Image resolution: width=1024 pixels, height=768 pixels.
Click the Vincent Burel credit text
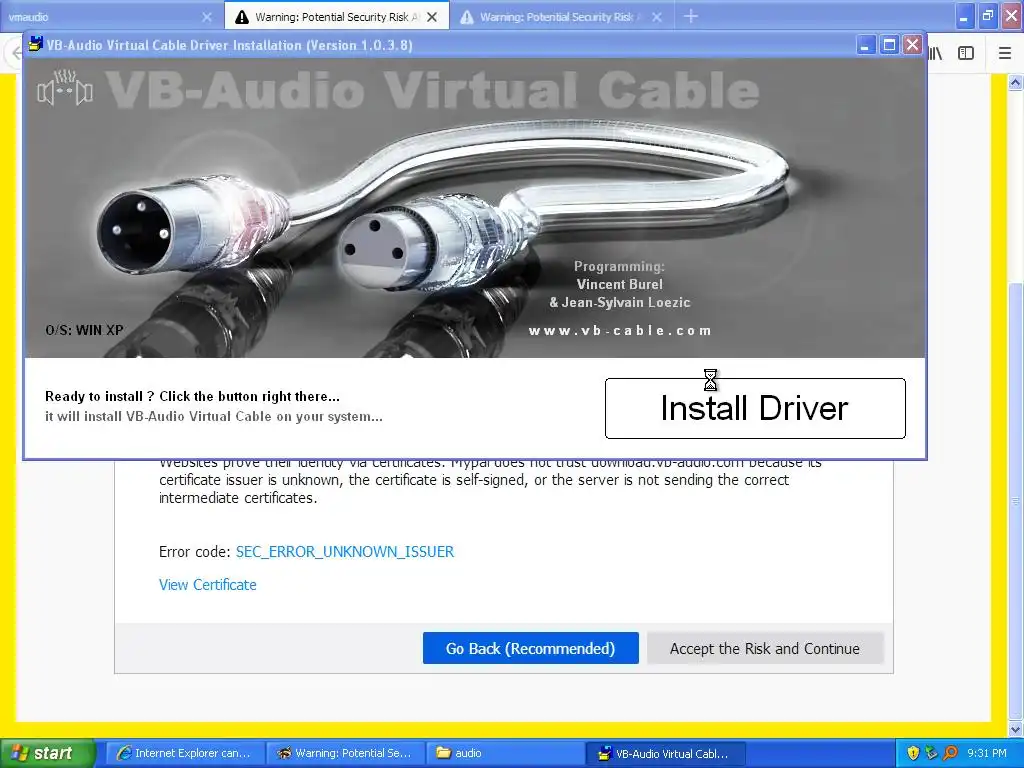click(619, 284)
